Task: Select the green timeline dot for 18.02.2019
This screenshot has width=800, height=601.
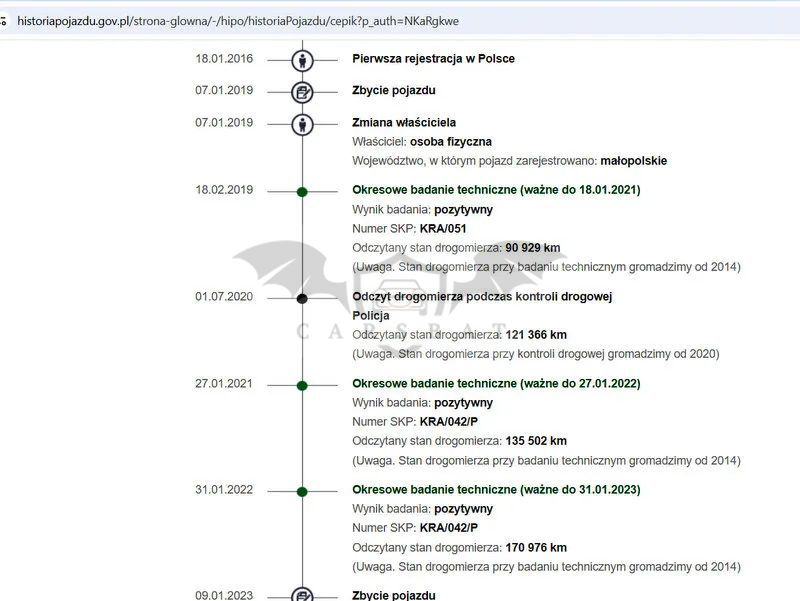Action: tap(302, 191)
